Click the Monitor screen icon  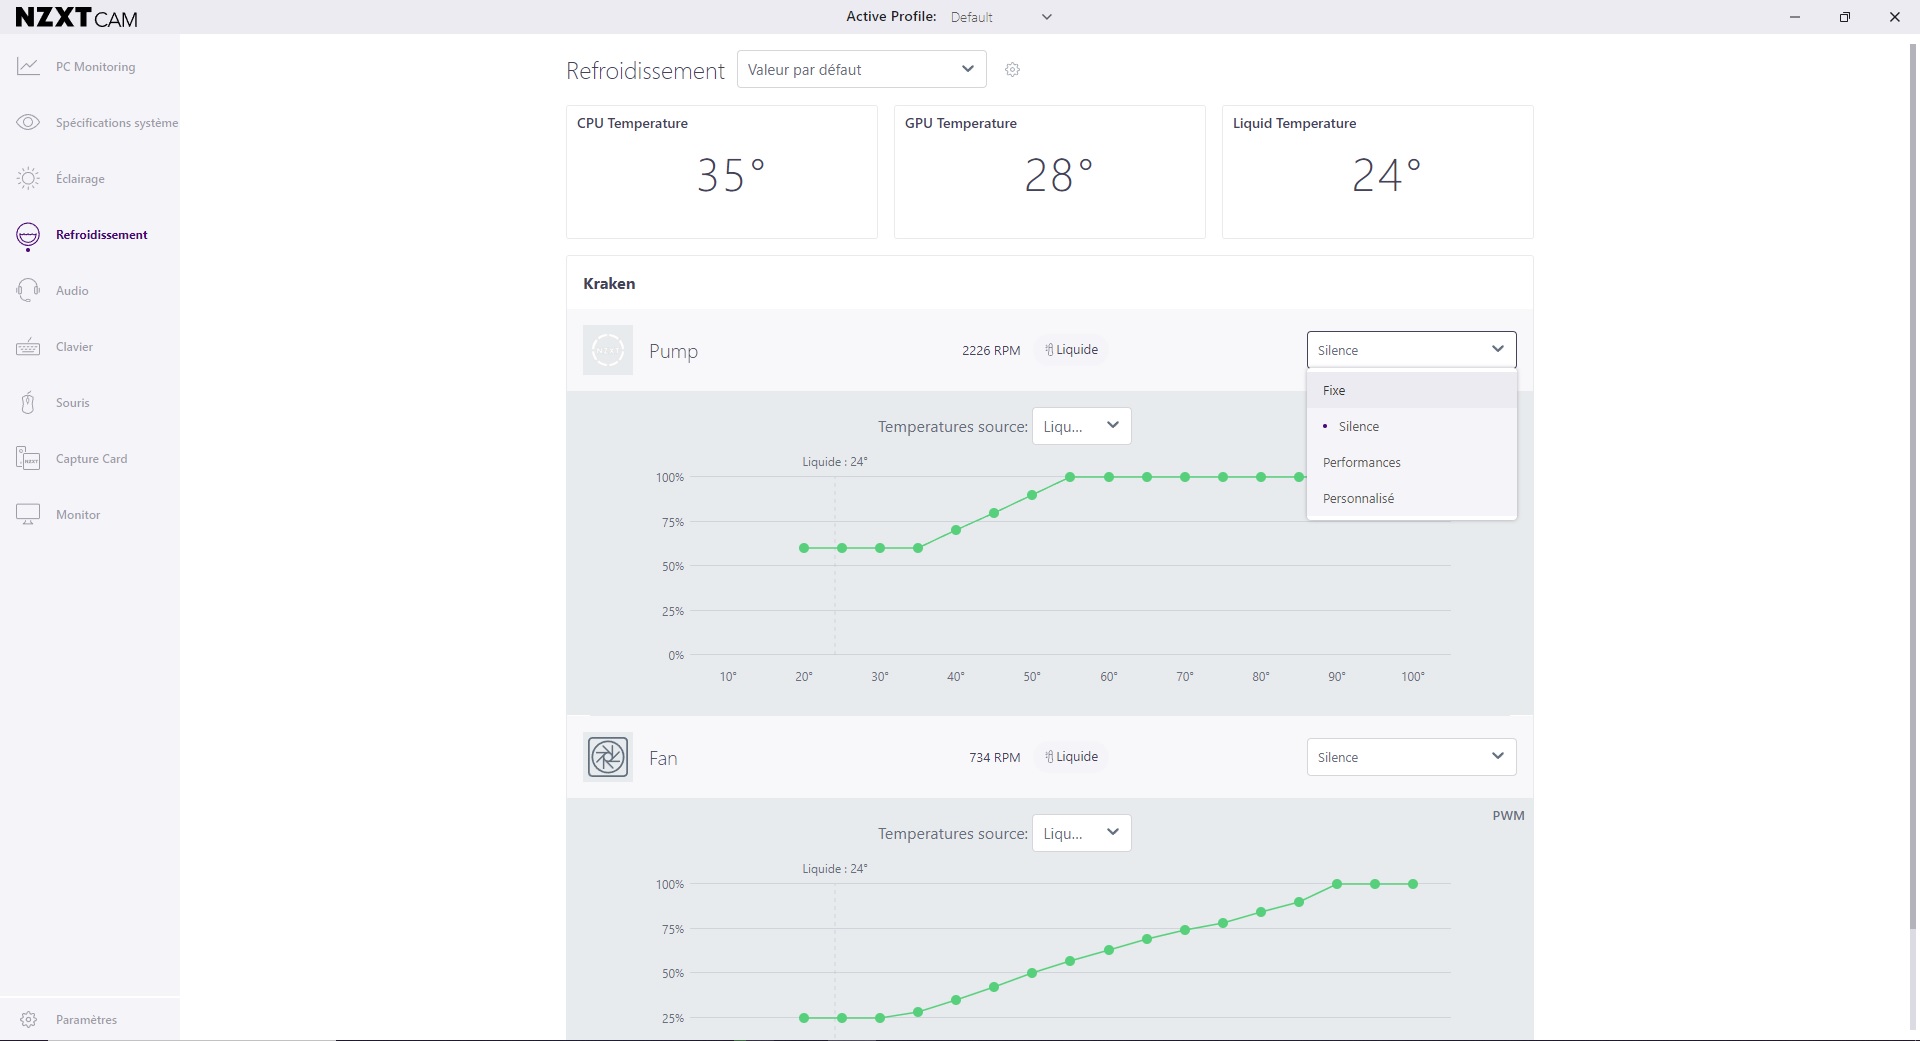pyautogui.click(x=28, y=515)
